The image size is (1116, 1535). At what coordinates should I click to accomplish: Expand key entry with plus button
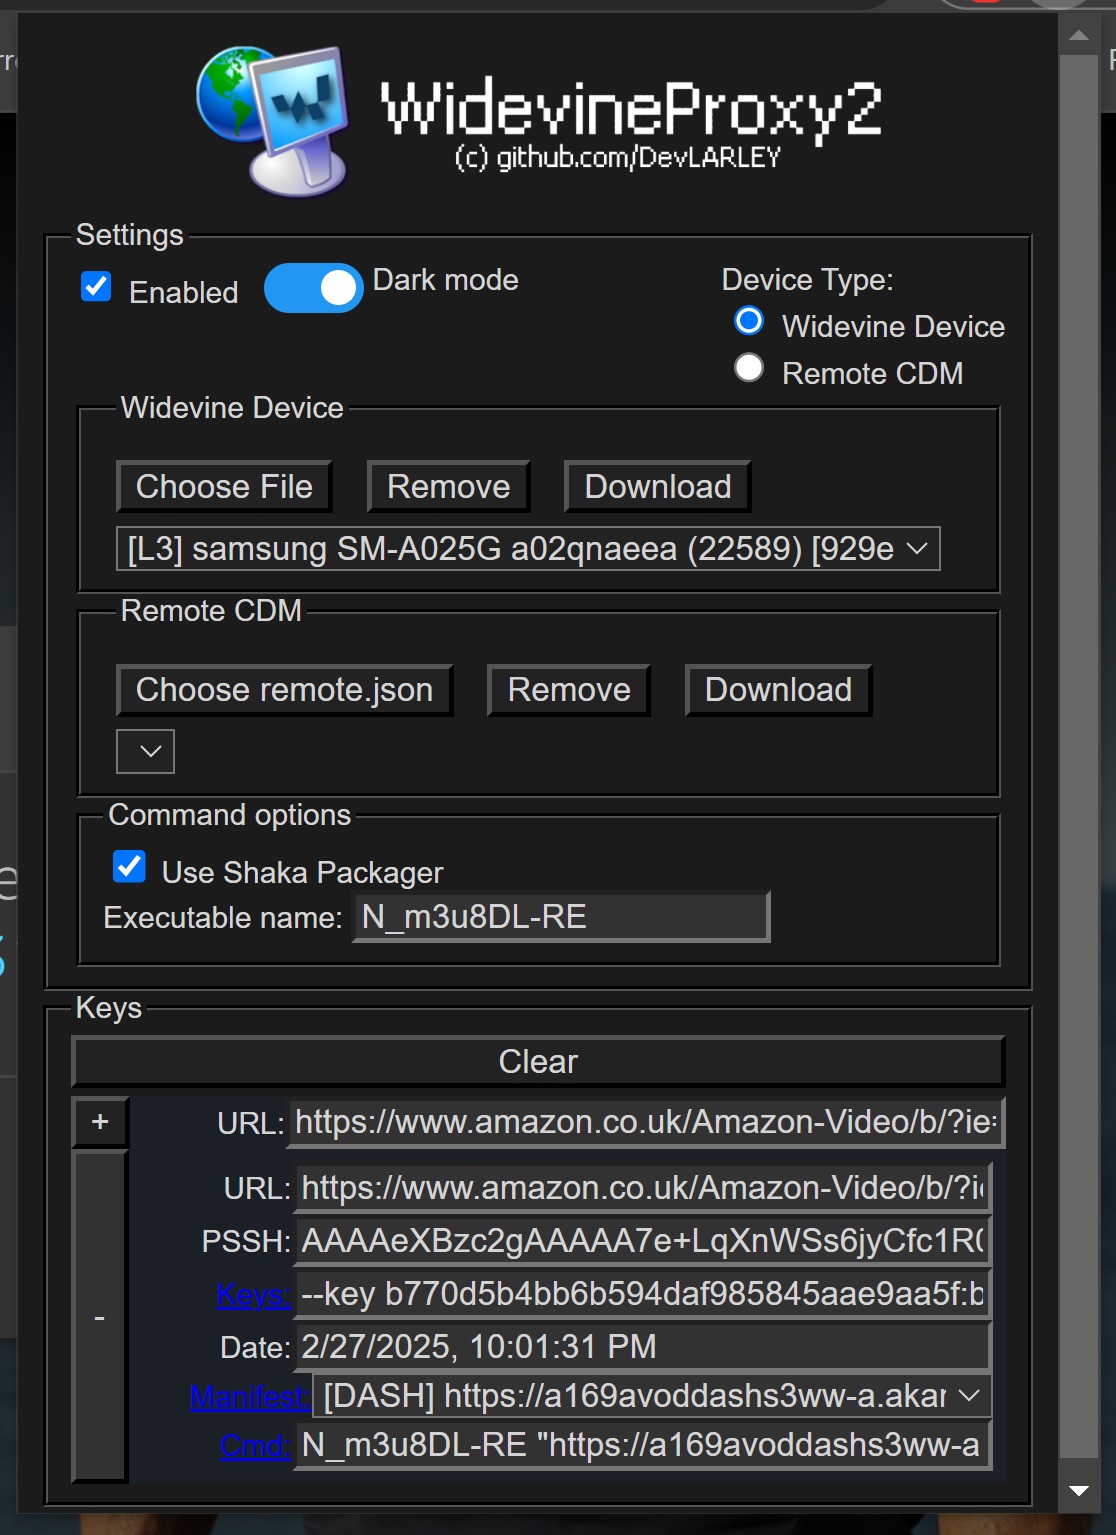tap(100, 1122)
